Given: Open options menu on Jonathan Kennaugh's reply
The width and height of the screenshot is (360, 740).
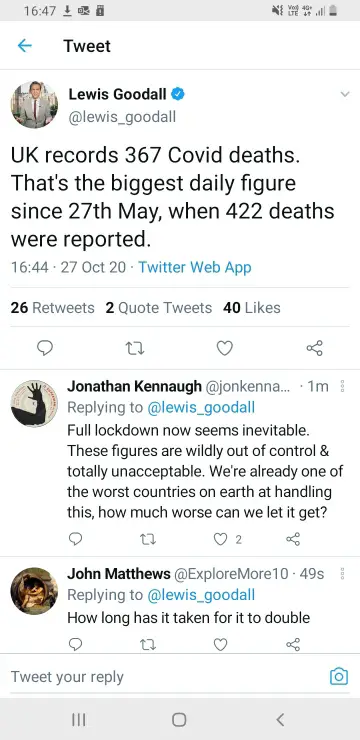Looking at the screenshot, I should pos(342,387).
